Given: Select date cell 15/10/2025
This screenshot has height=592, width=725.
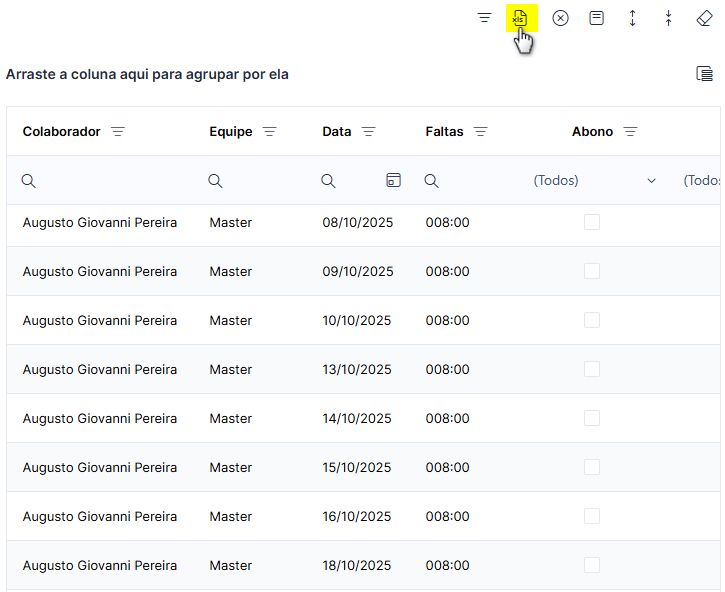Looking at the screenshot, I should pos(356,468).
